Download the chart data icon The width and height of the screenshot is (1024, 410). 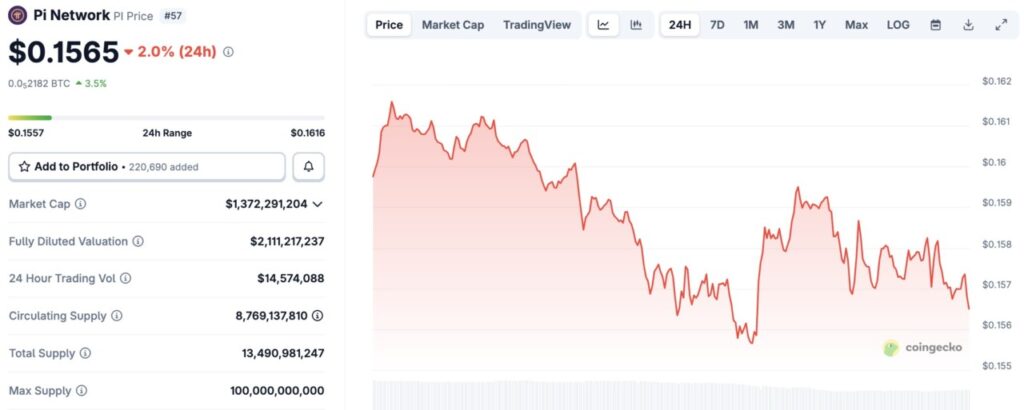click(x=968, y=25)
